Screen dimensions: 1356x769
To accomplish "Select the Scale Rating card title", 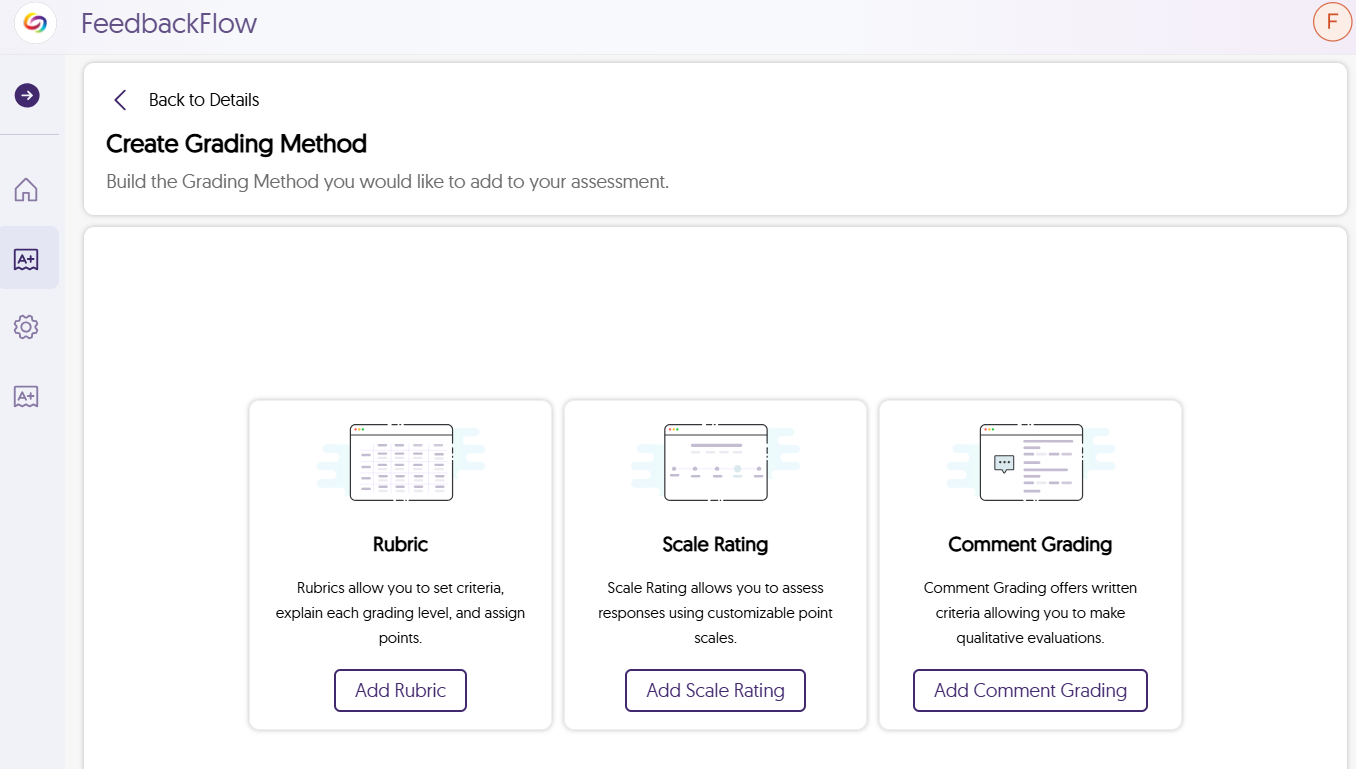I will (x=715, y=544).
